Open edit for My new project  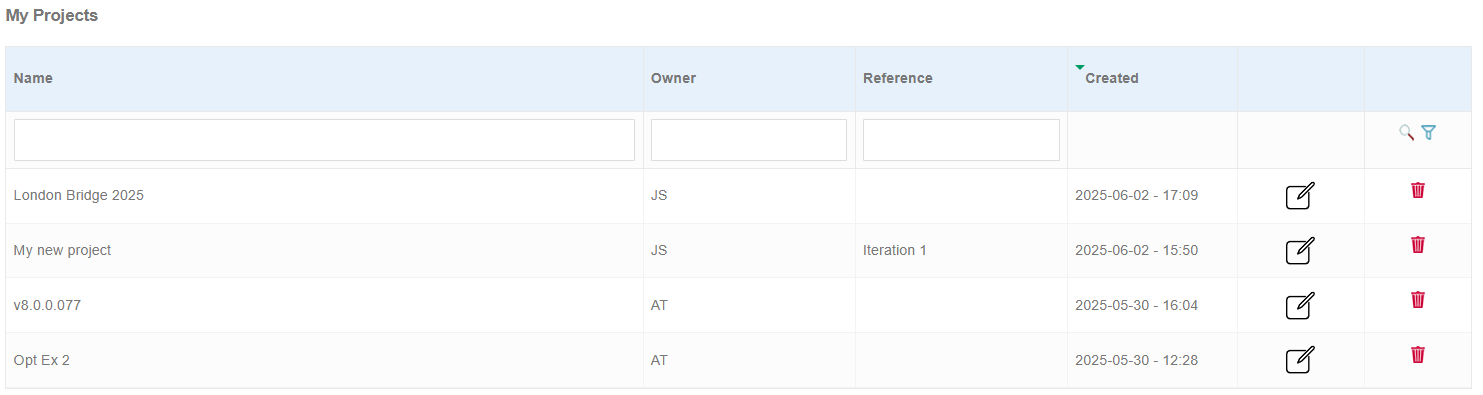(x=1300, y=250)
